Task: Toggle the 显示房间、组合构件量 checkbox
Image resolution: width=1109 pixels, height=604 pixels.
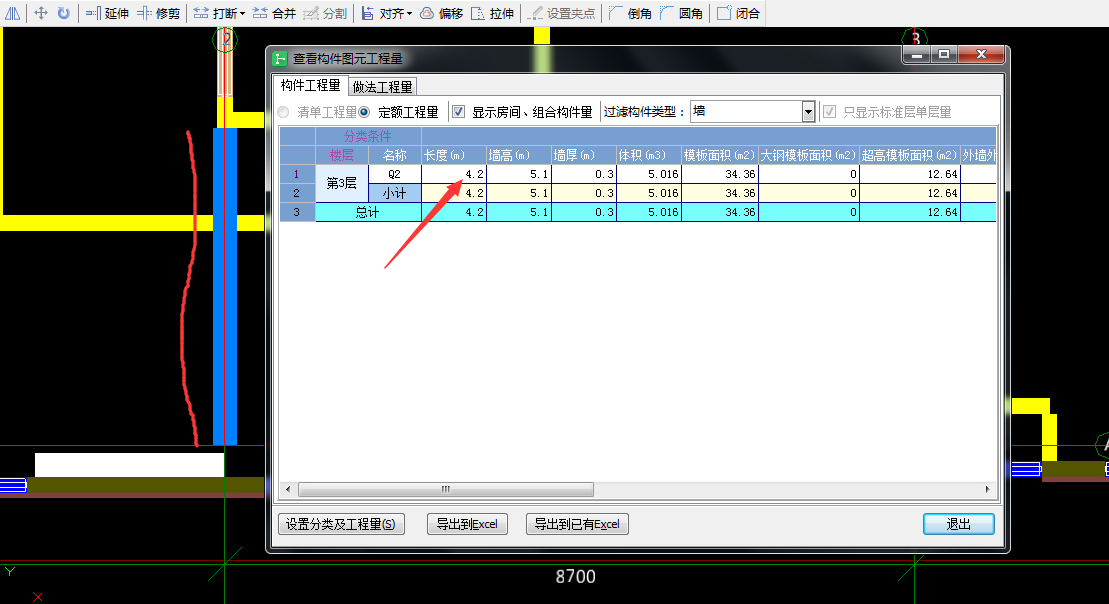Action: click(459, 112)
